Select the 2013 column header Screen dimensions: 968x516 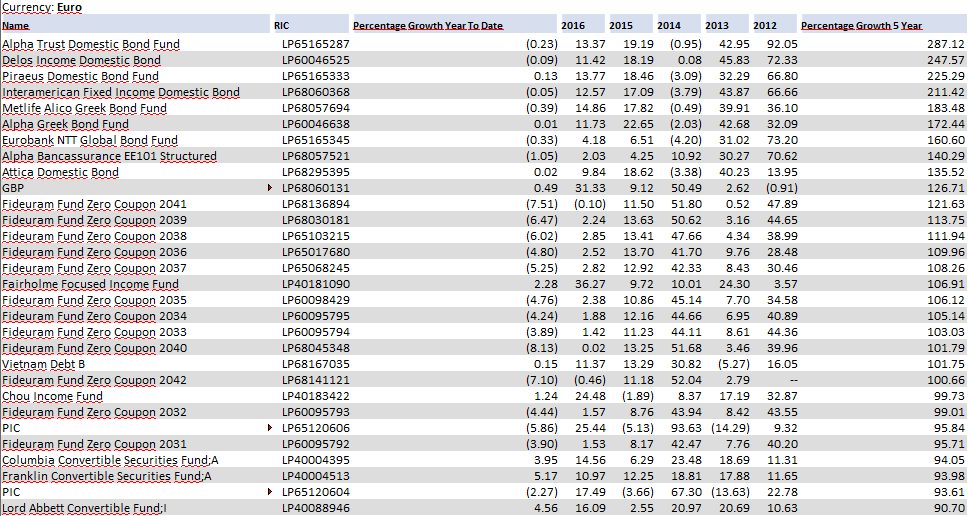[x=727, y=26]
